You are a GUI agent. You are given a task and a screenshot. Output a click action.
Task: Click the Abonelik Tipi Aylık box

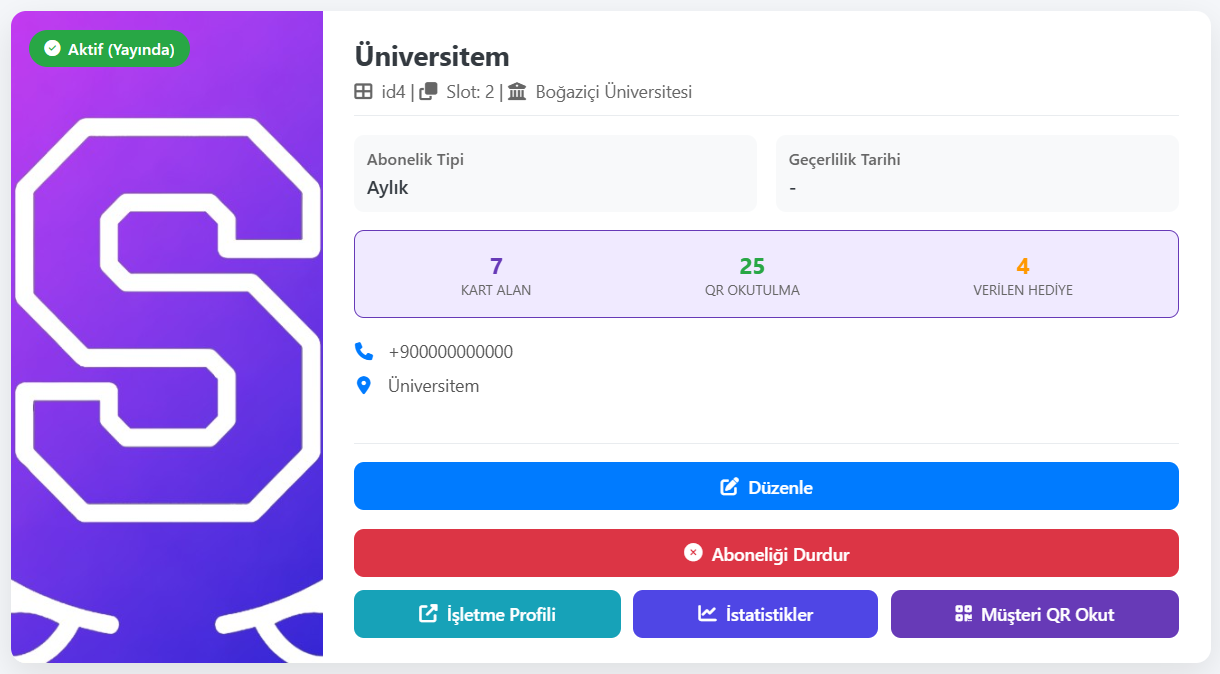(x=555, y=174)
